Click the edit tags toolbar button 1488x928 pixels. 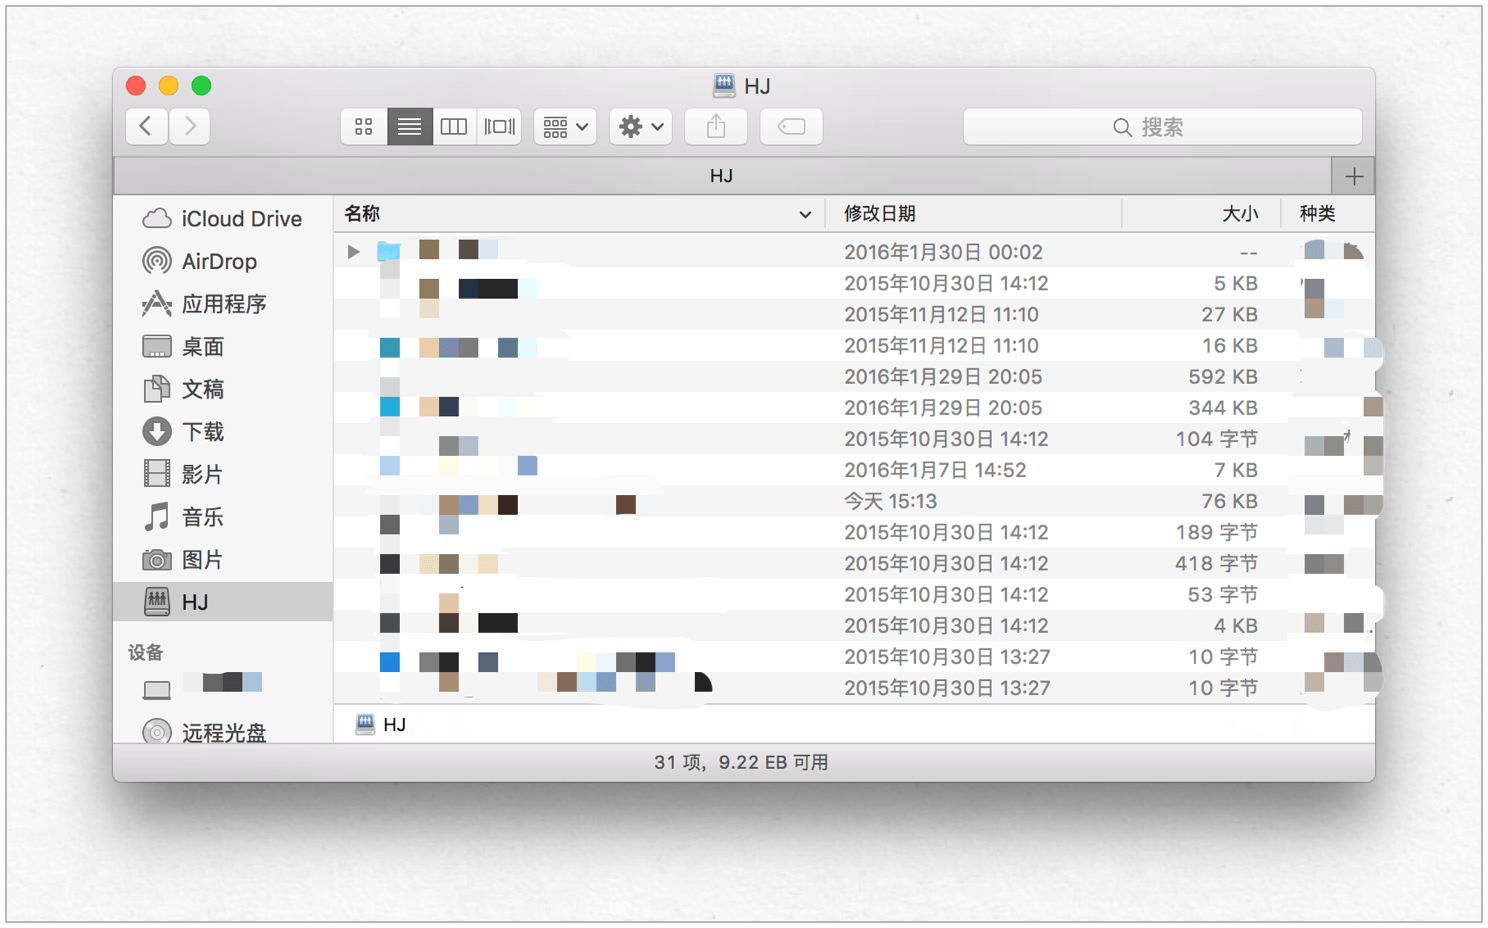pyautogui.click(x=791, y=127)
